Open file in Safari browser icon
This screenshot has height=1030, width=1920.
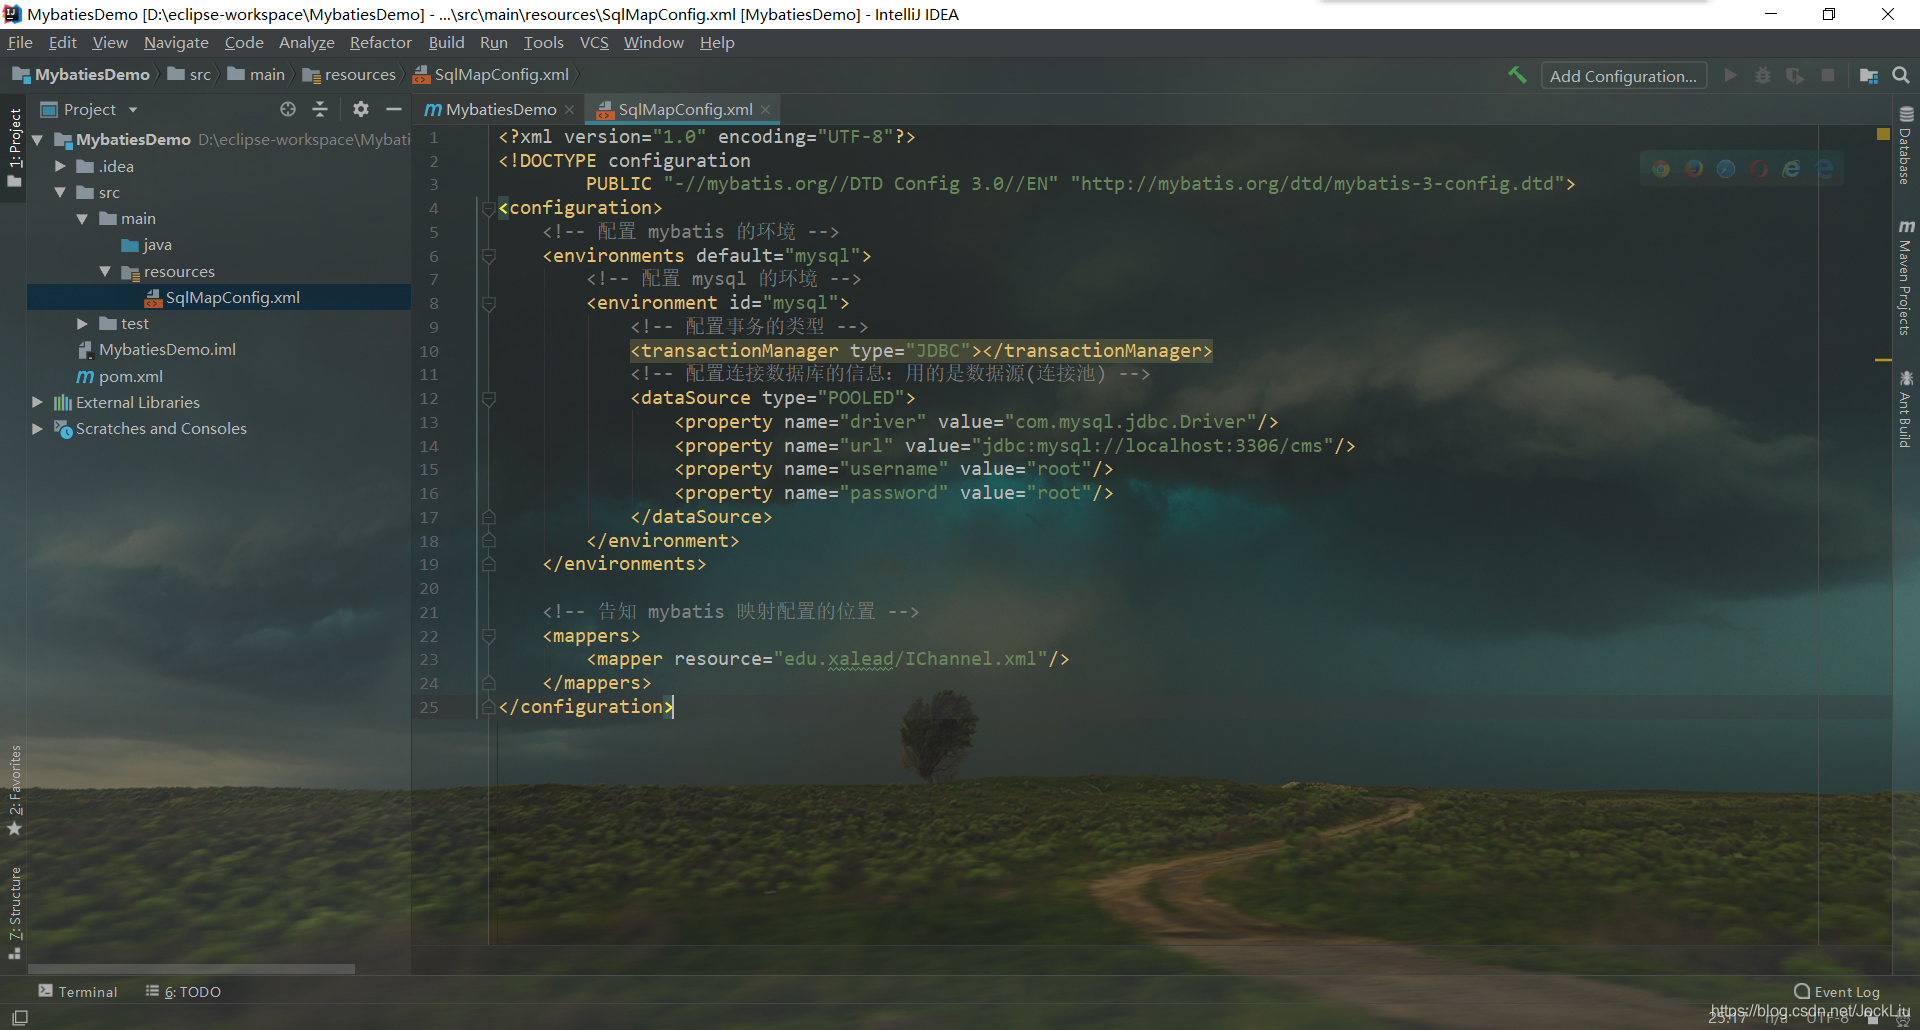(1726, 169)
